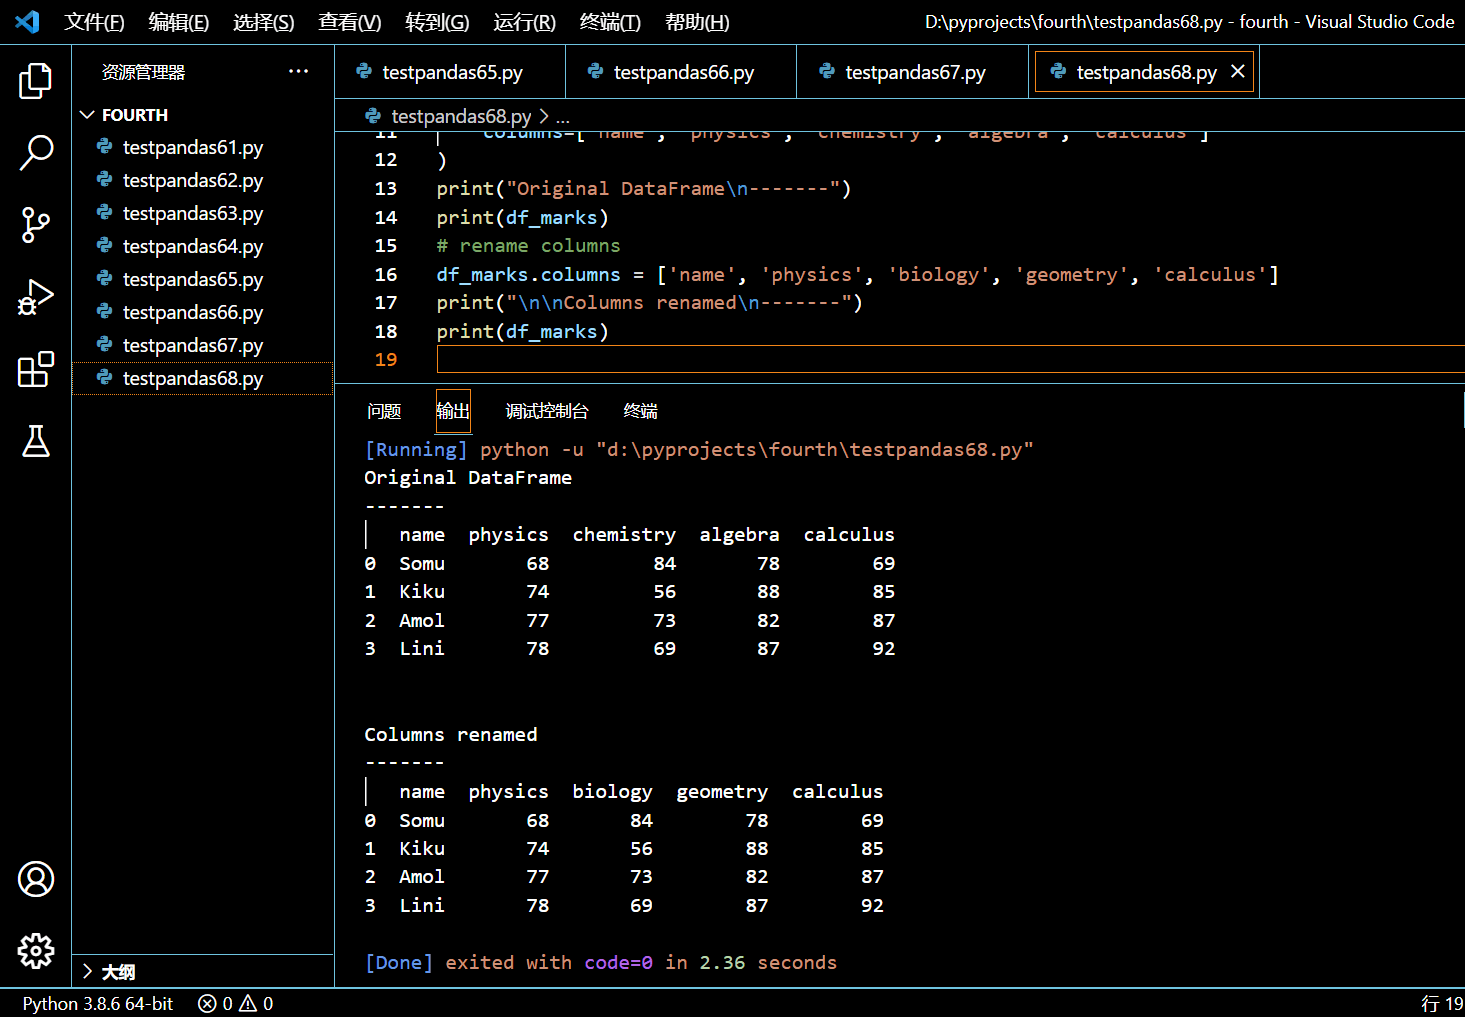The height and width of the screenshot is (1017, 1465).
Task: Open the 运行(R) menu
Action: [525, 22]
